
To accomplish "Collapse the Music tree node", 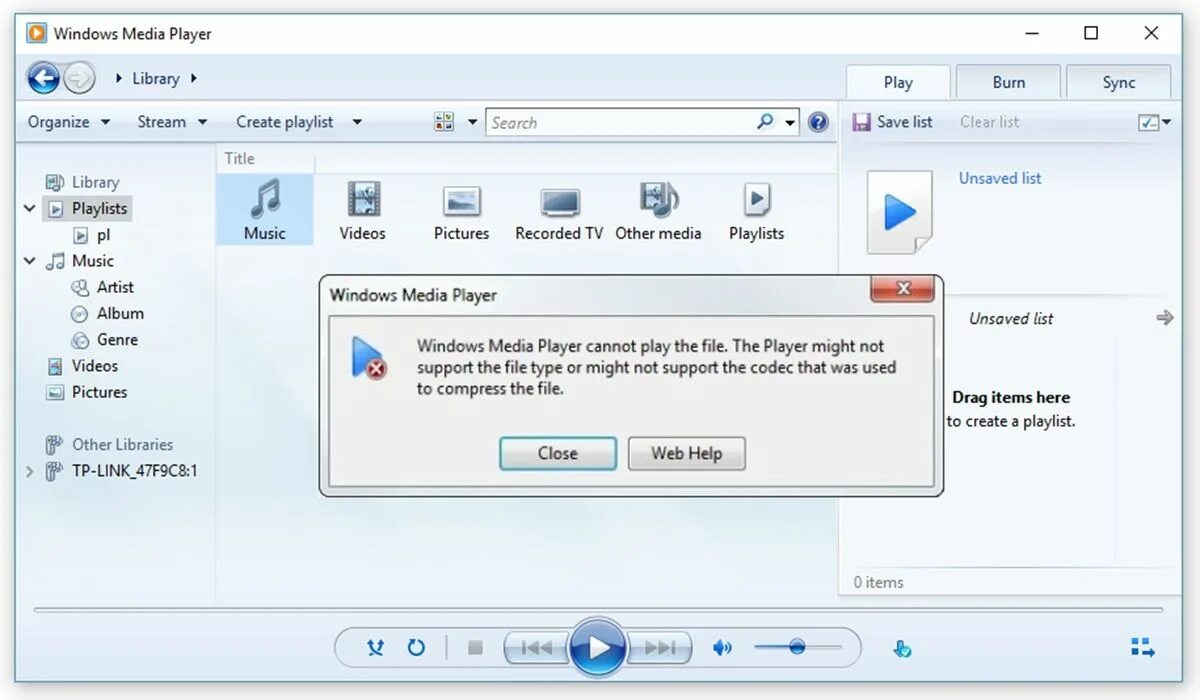I will (29, 261).
